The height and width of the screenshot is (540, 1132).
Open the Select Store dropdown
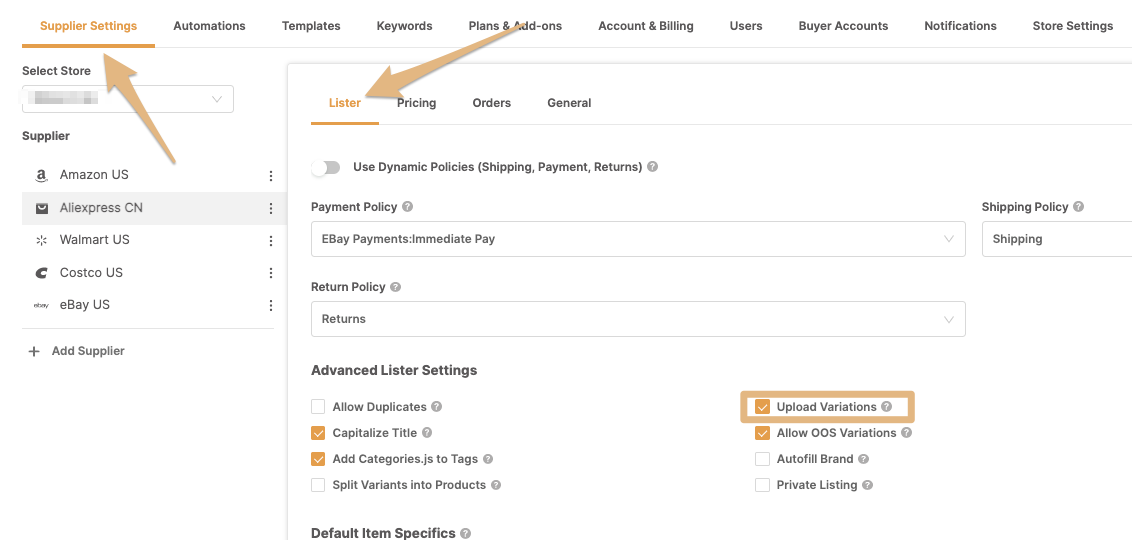128,99
